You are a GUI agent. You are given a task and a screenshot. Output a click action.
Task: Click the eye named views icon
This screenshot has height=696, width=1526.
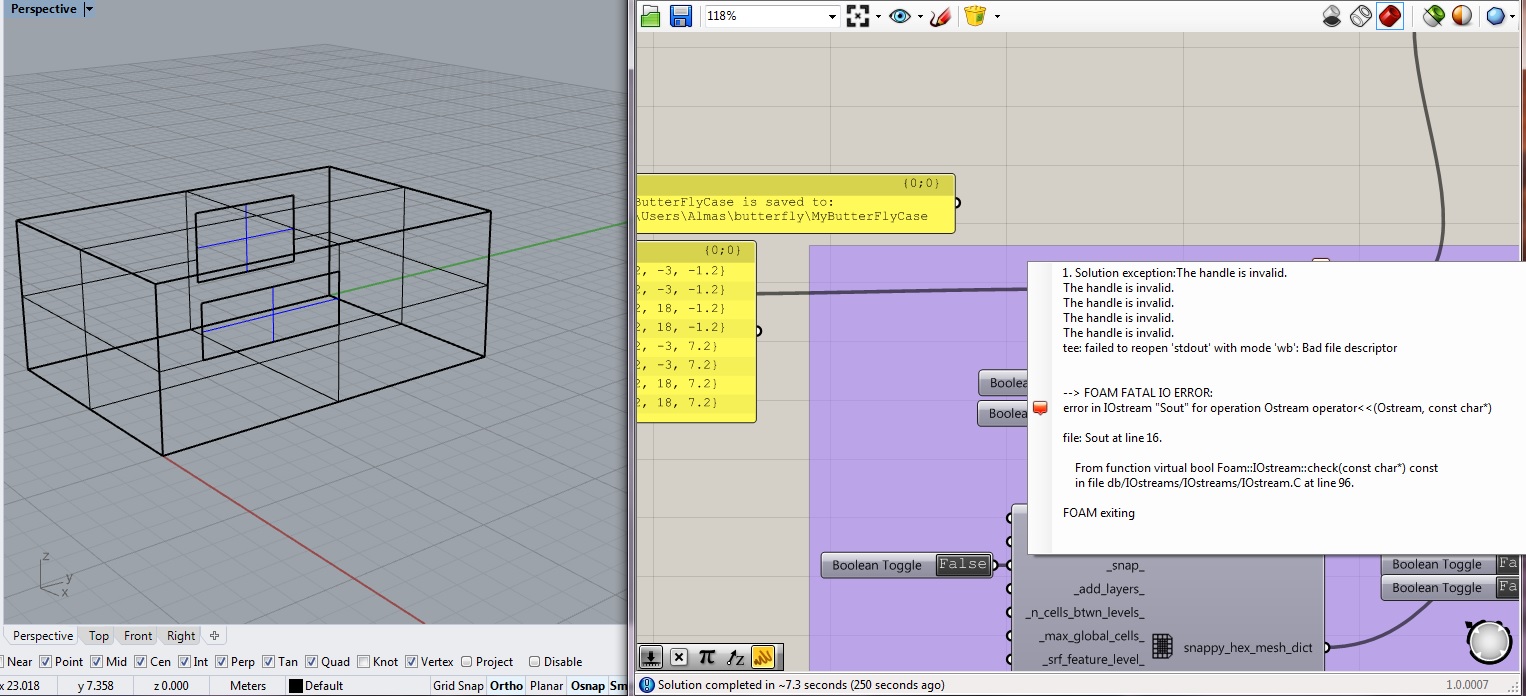899,16
